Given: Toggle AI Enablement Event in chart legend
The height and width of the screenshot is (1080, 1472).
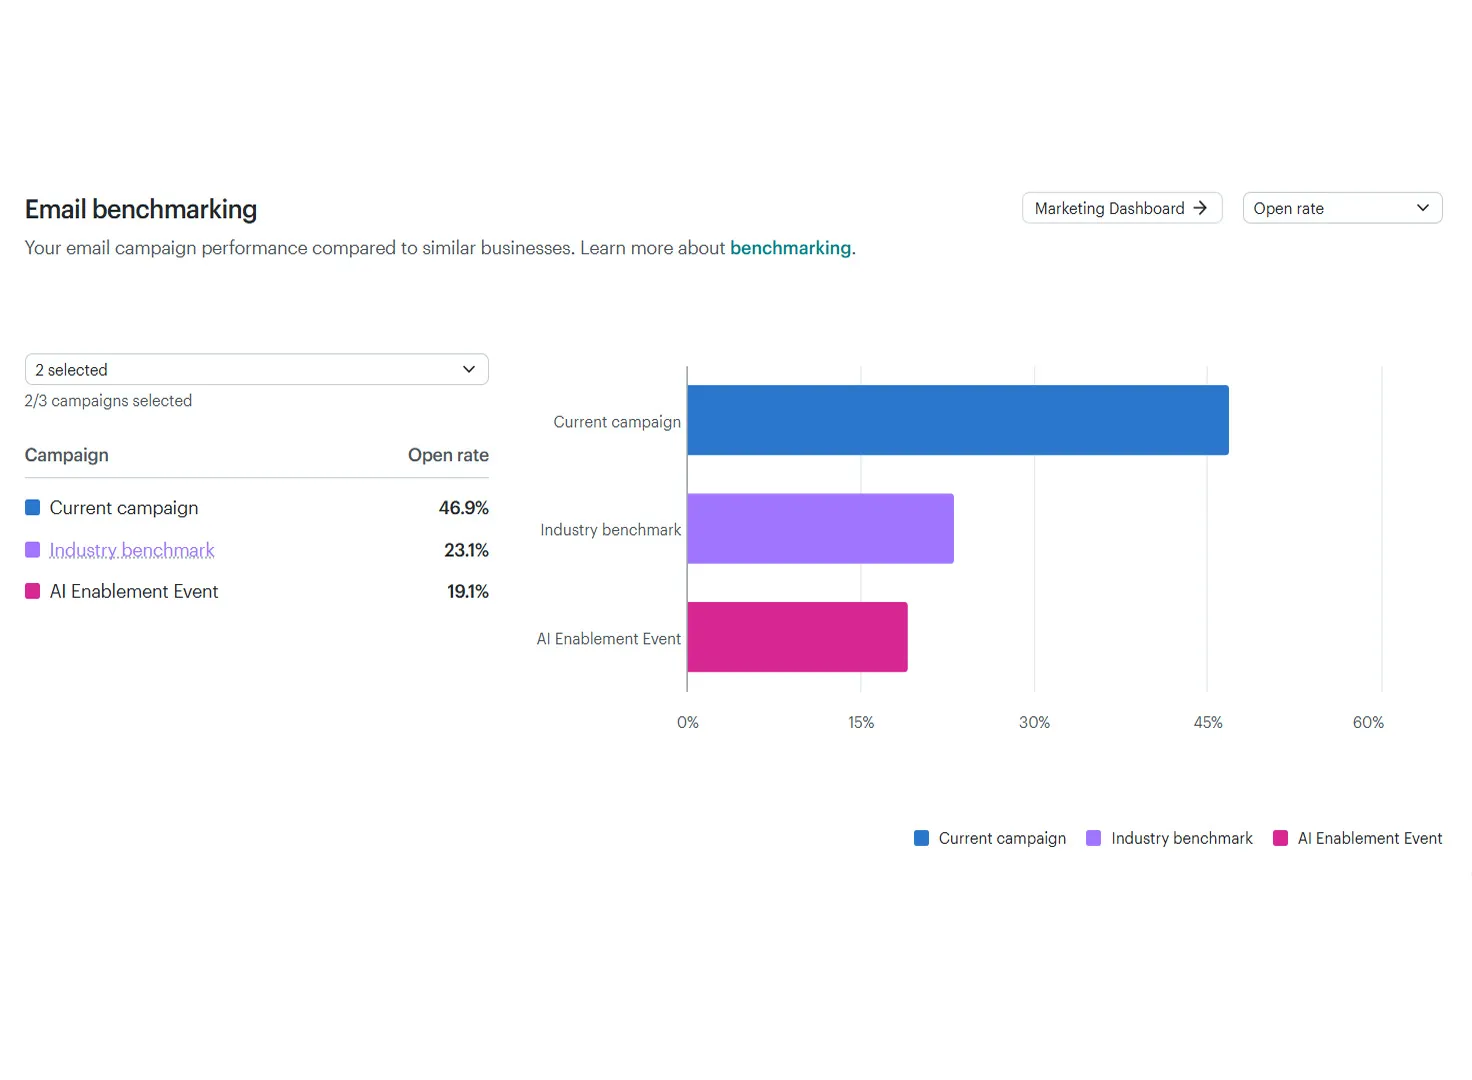Looking at the screenshot, I should point(1357,838).
